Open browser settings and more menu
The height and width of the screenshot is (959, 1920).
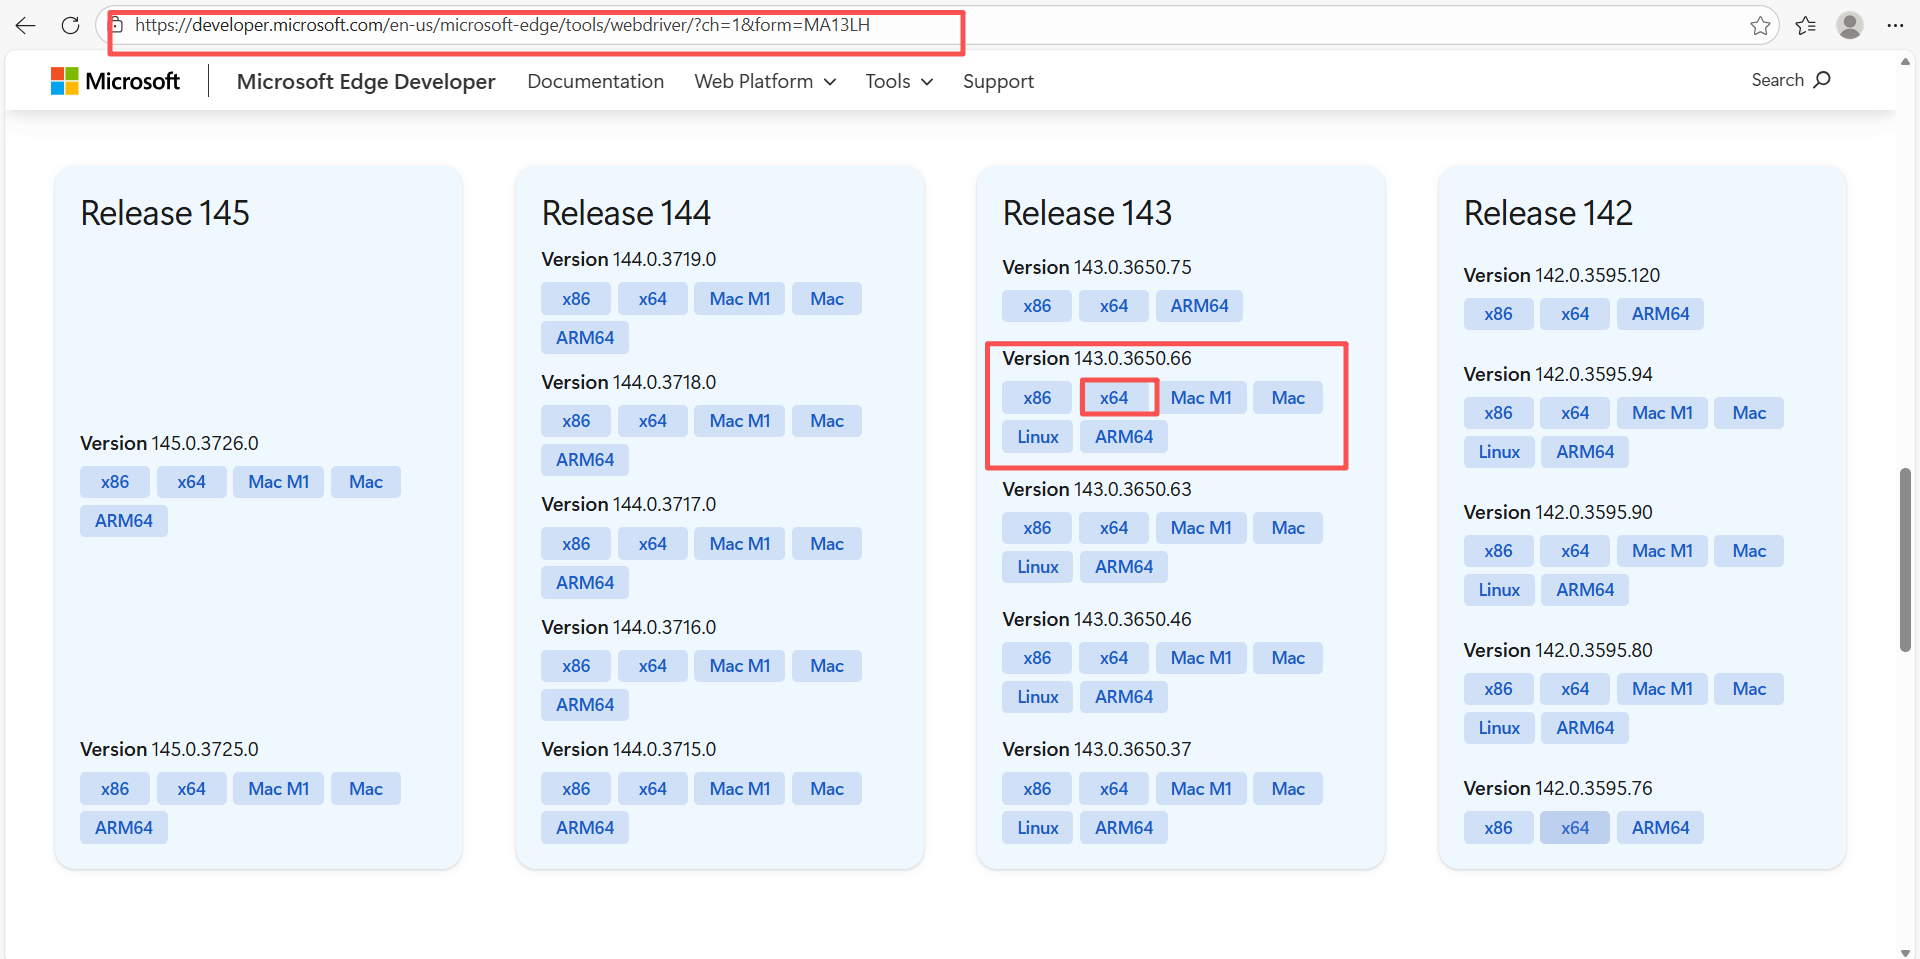pyautogui.click(x=1895, y=26)
